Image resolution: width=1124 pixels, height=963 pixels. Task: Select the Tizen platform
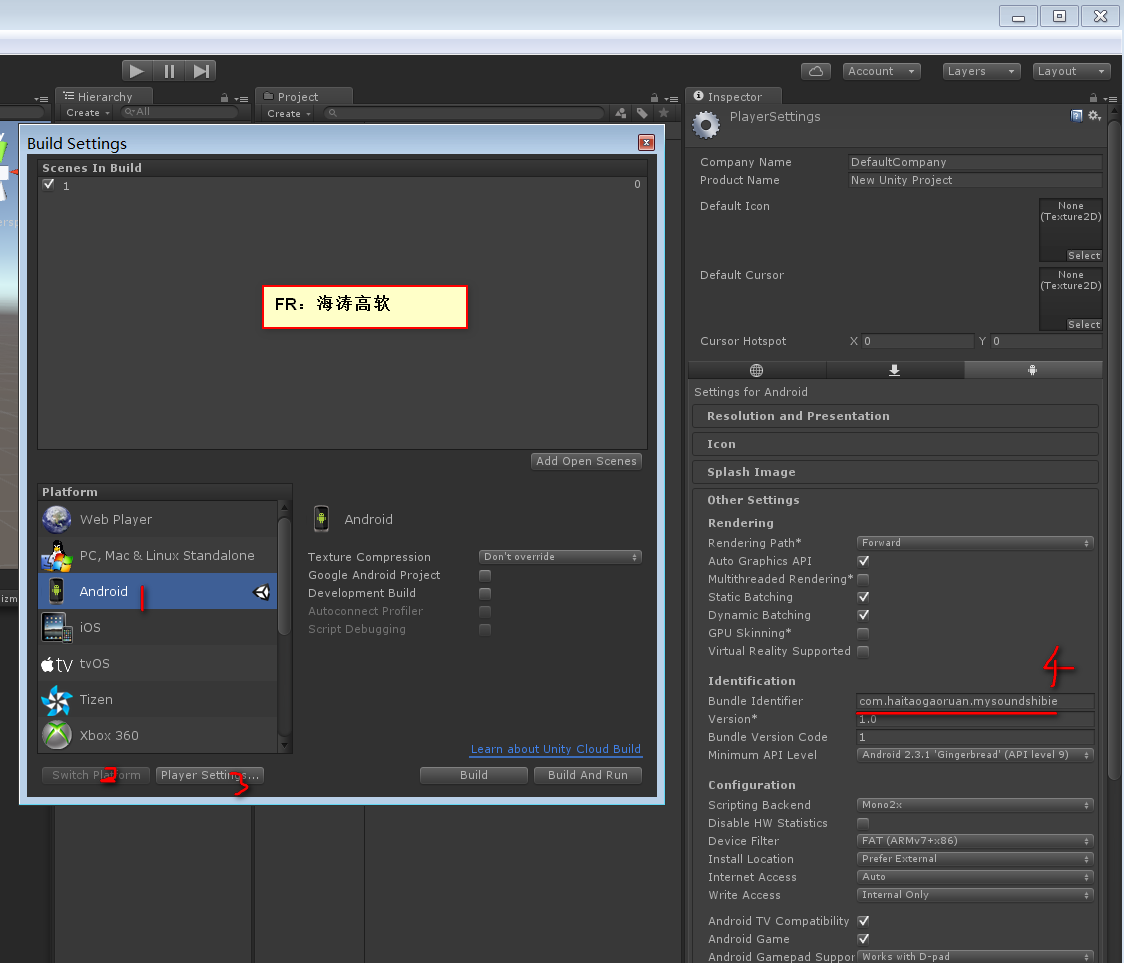(x=158, y=699)
